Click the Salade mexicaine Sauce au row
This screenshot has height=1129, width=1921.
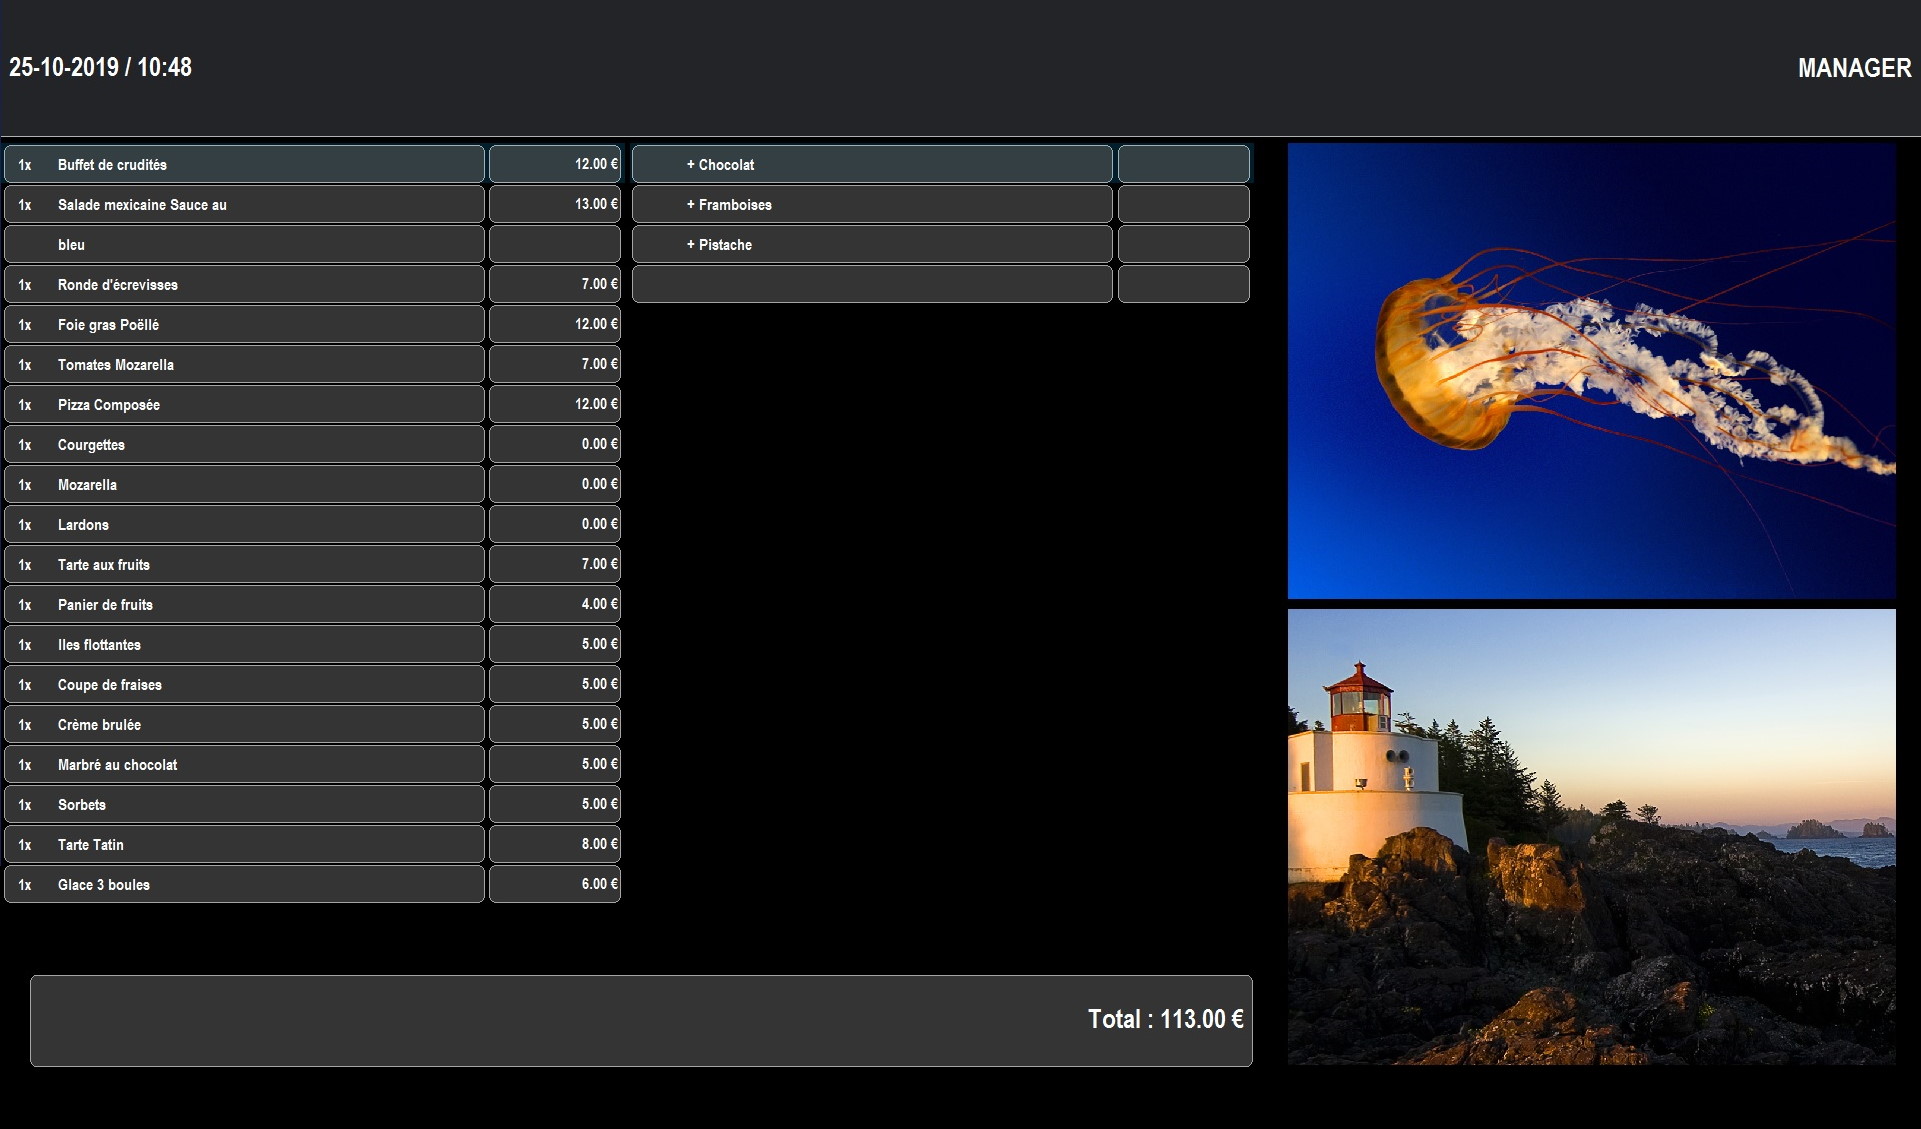(245, 204)
